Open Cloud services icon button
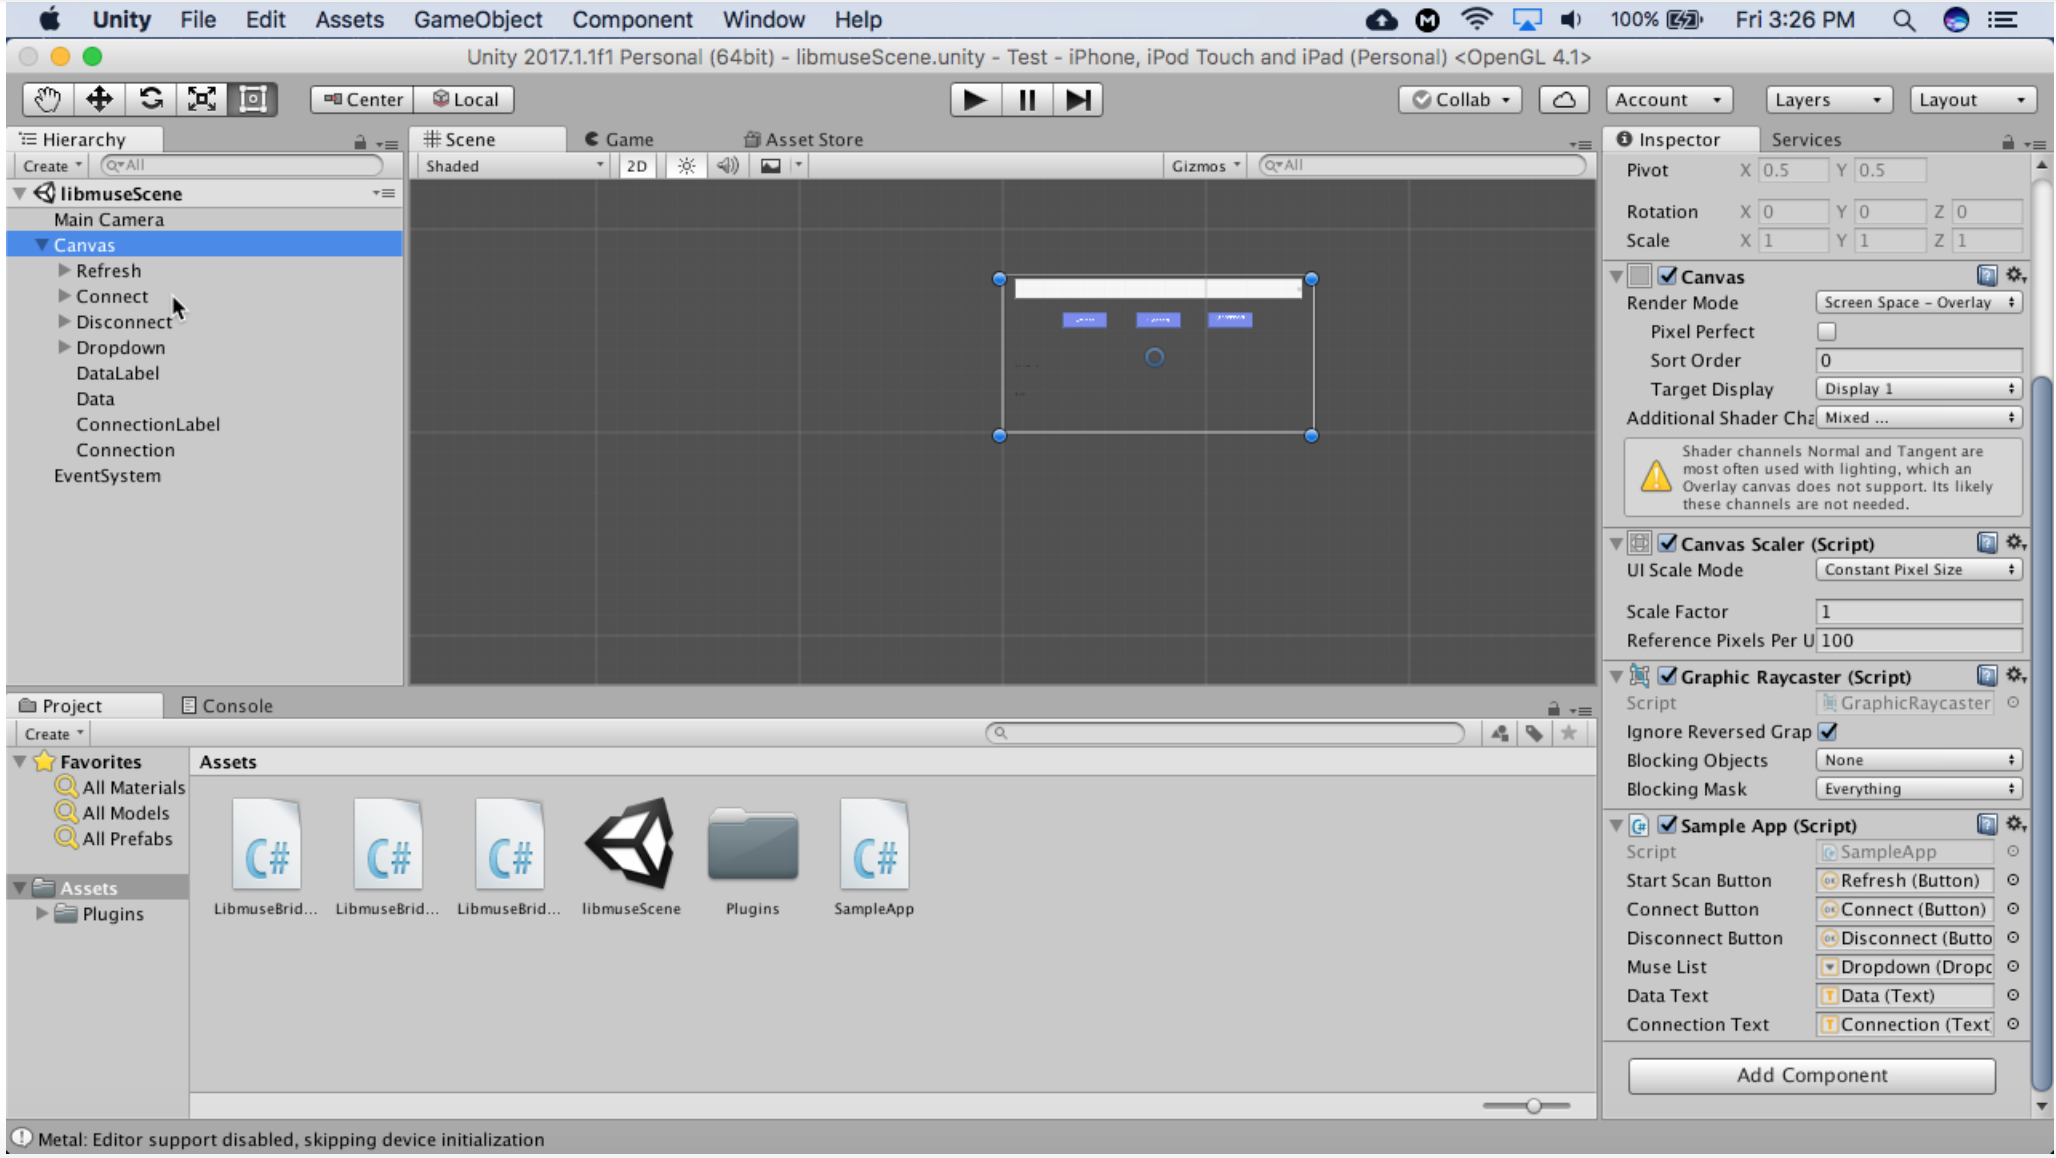Image resolution: width=2056 pixels, height=1158 pixels. [x=1564, y=100]
